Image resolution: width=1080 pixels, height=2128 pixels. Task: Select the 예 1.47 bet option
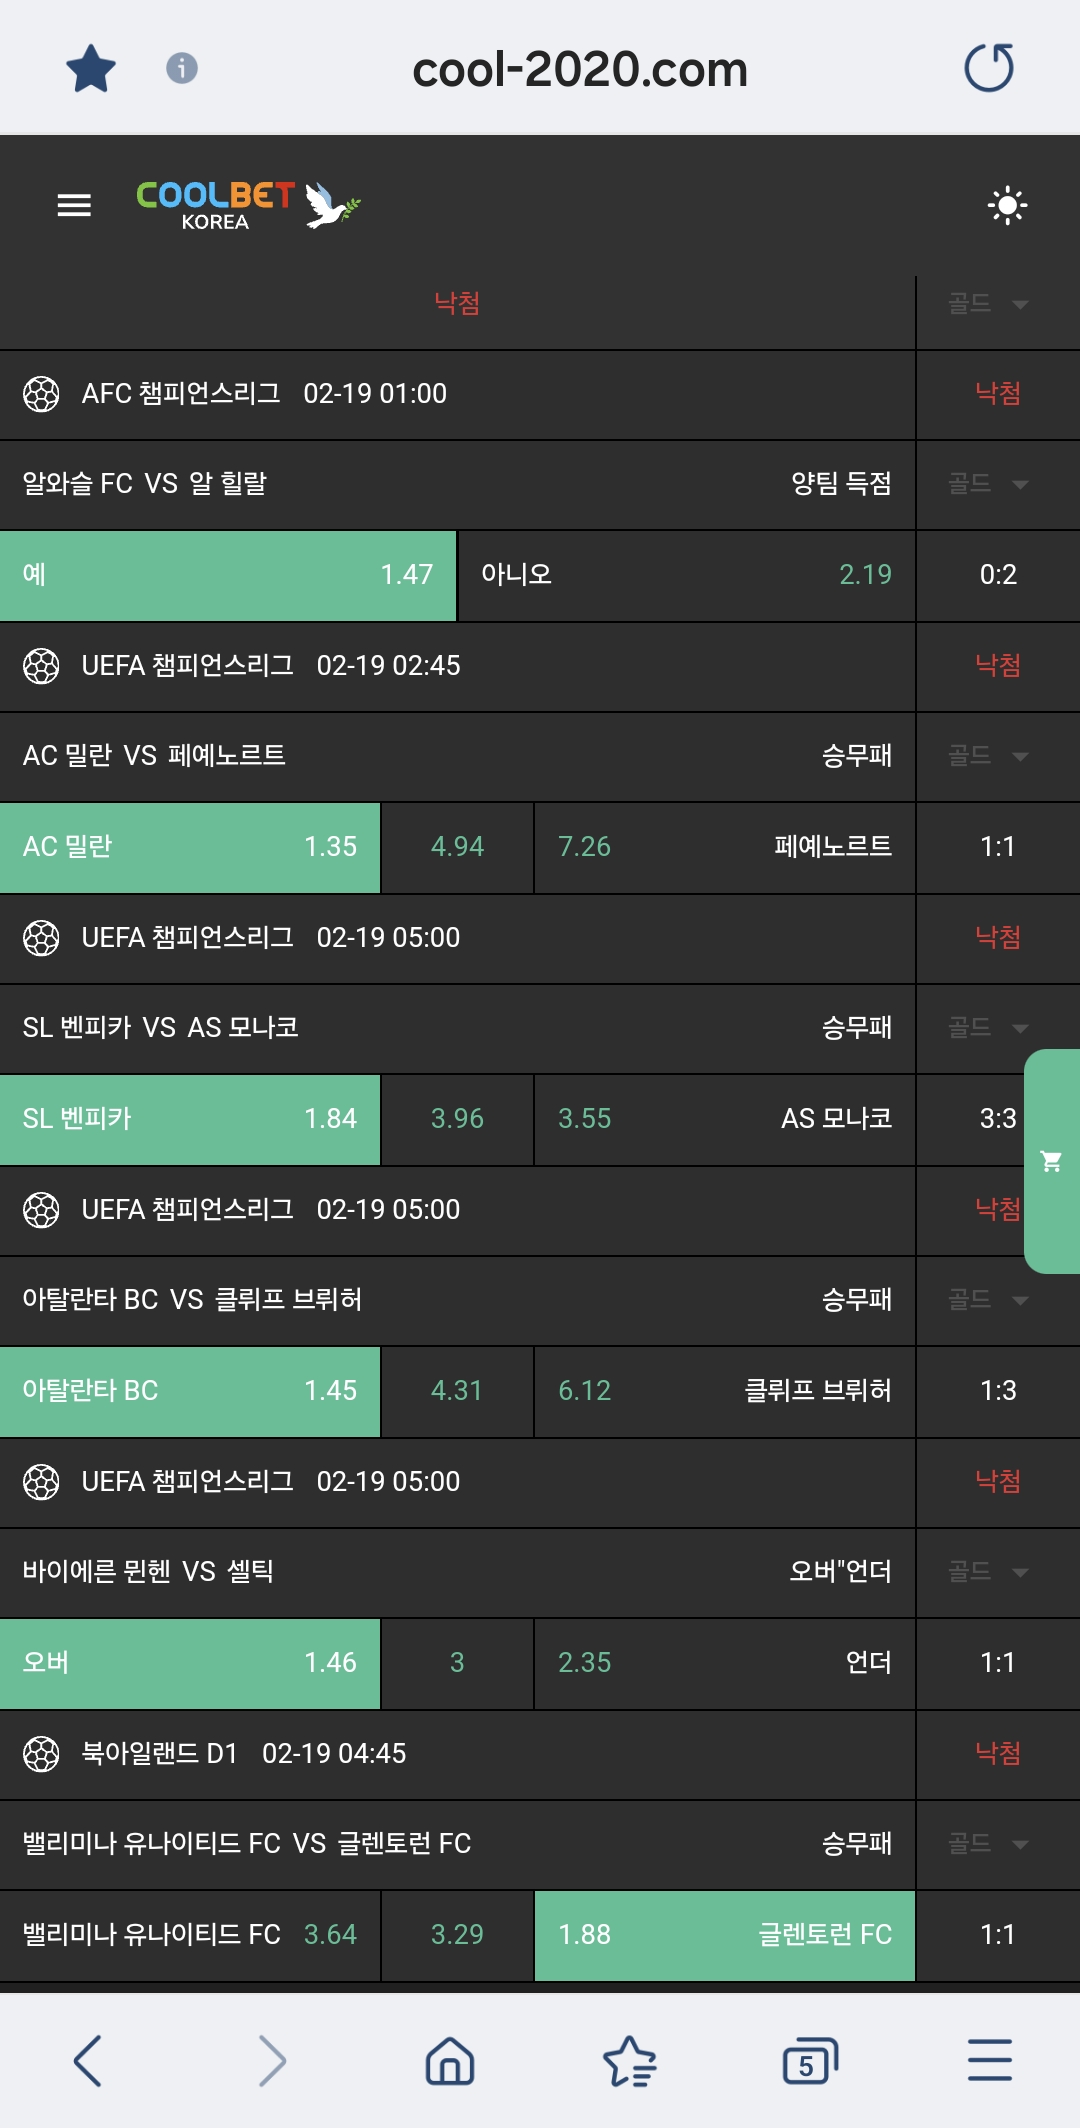[228, 575]
